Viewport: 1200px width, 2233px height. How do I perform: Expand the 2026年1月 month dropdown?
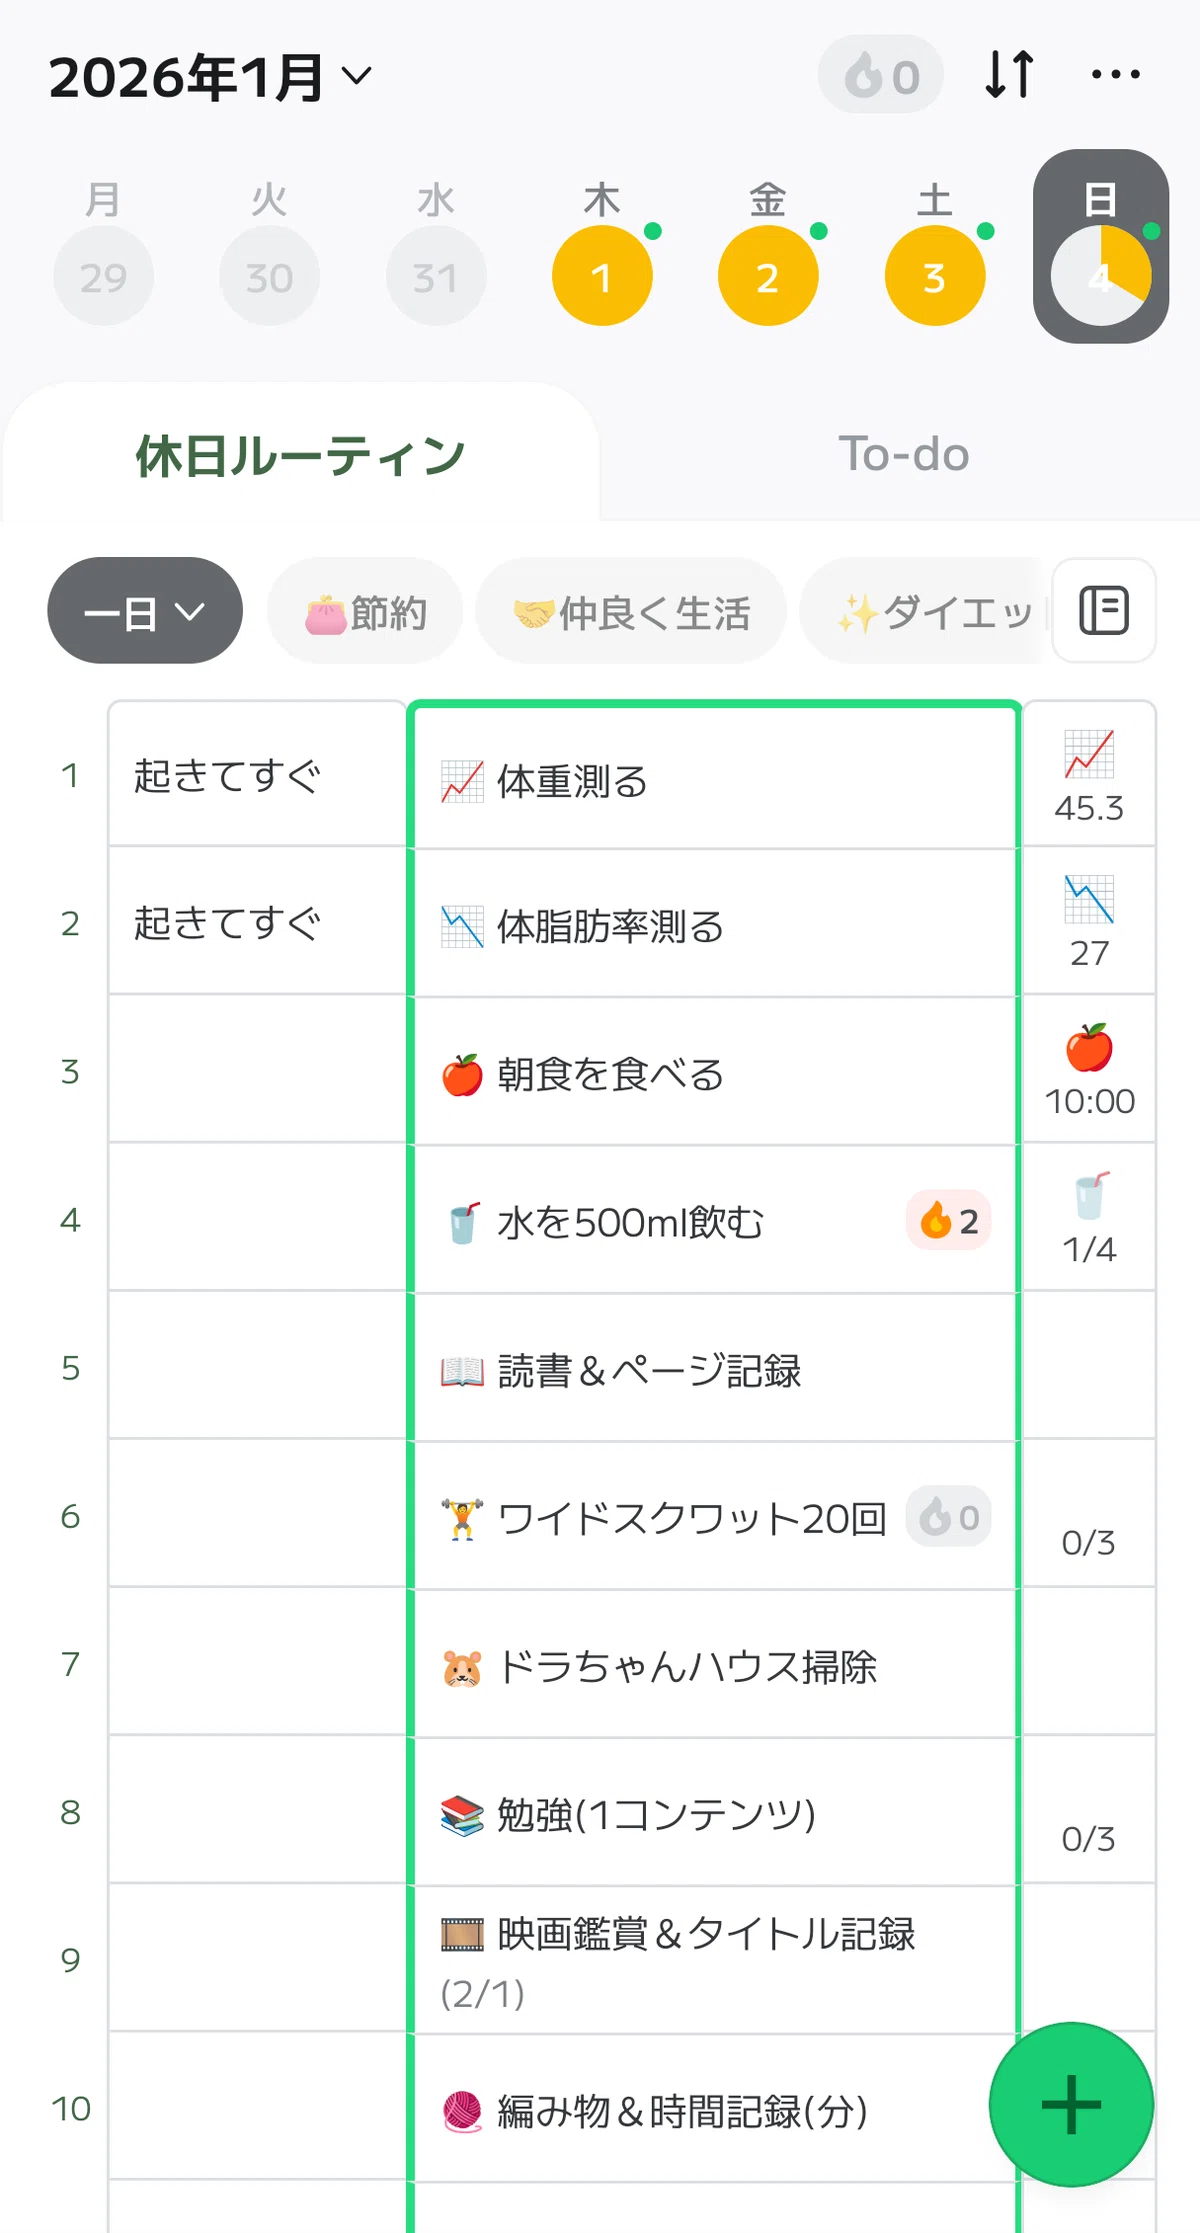click(x=211, y=77)
